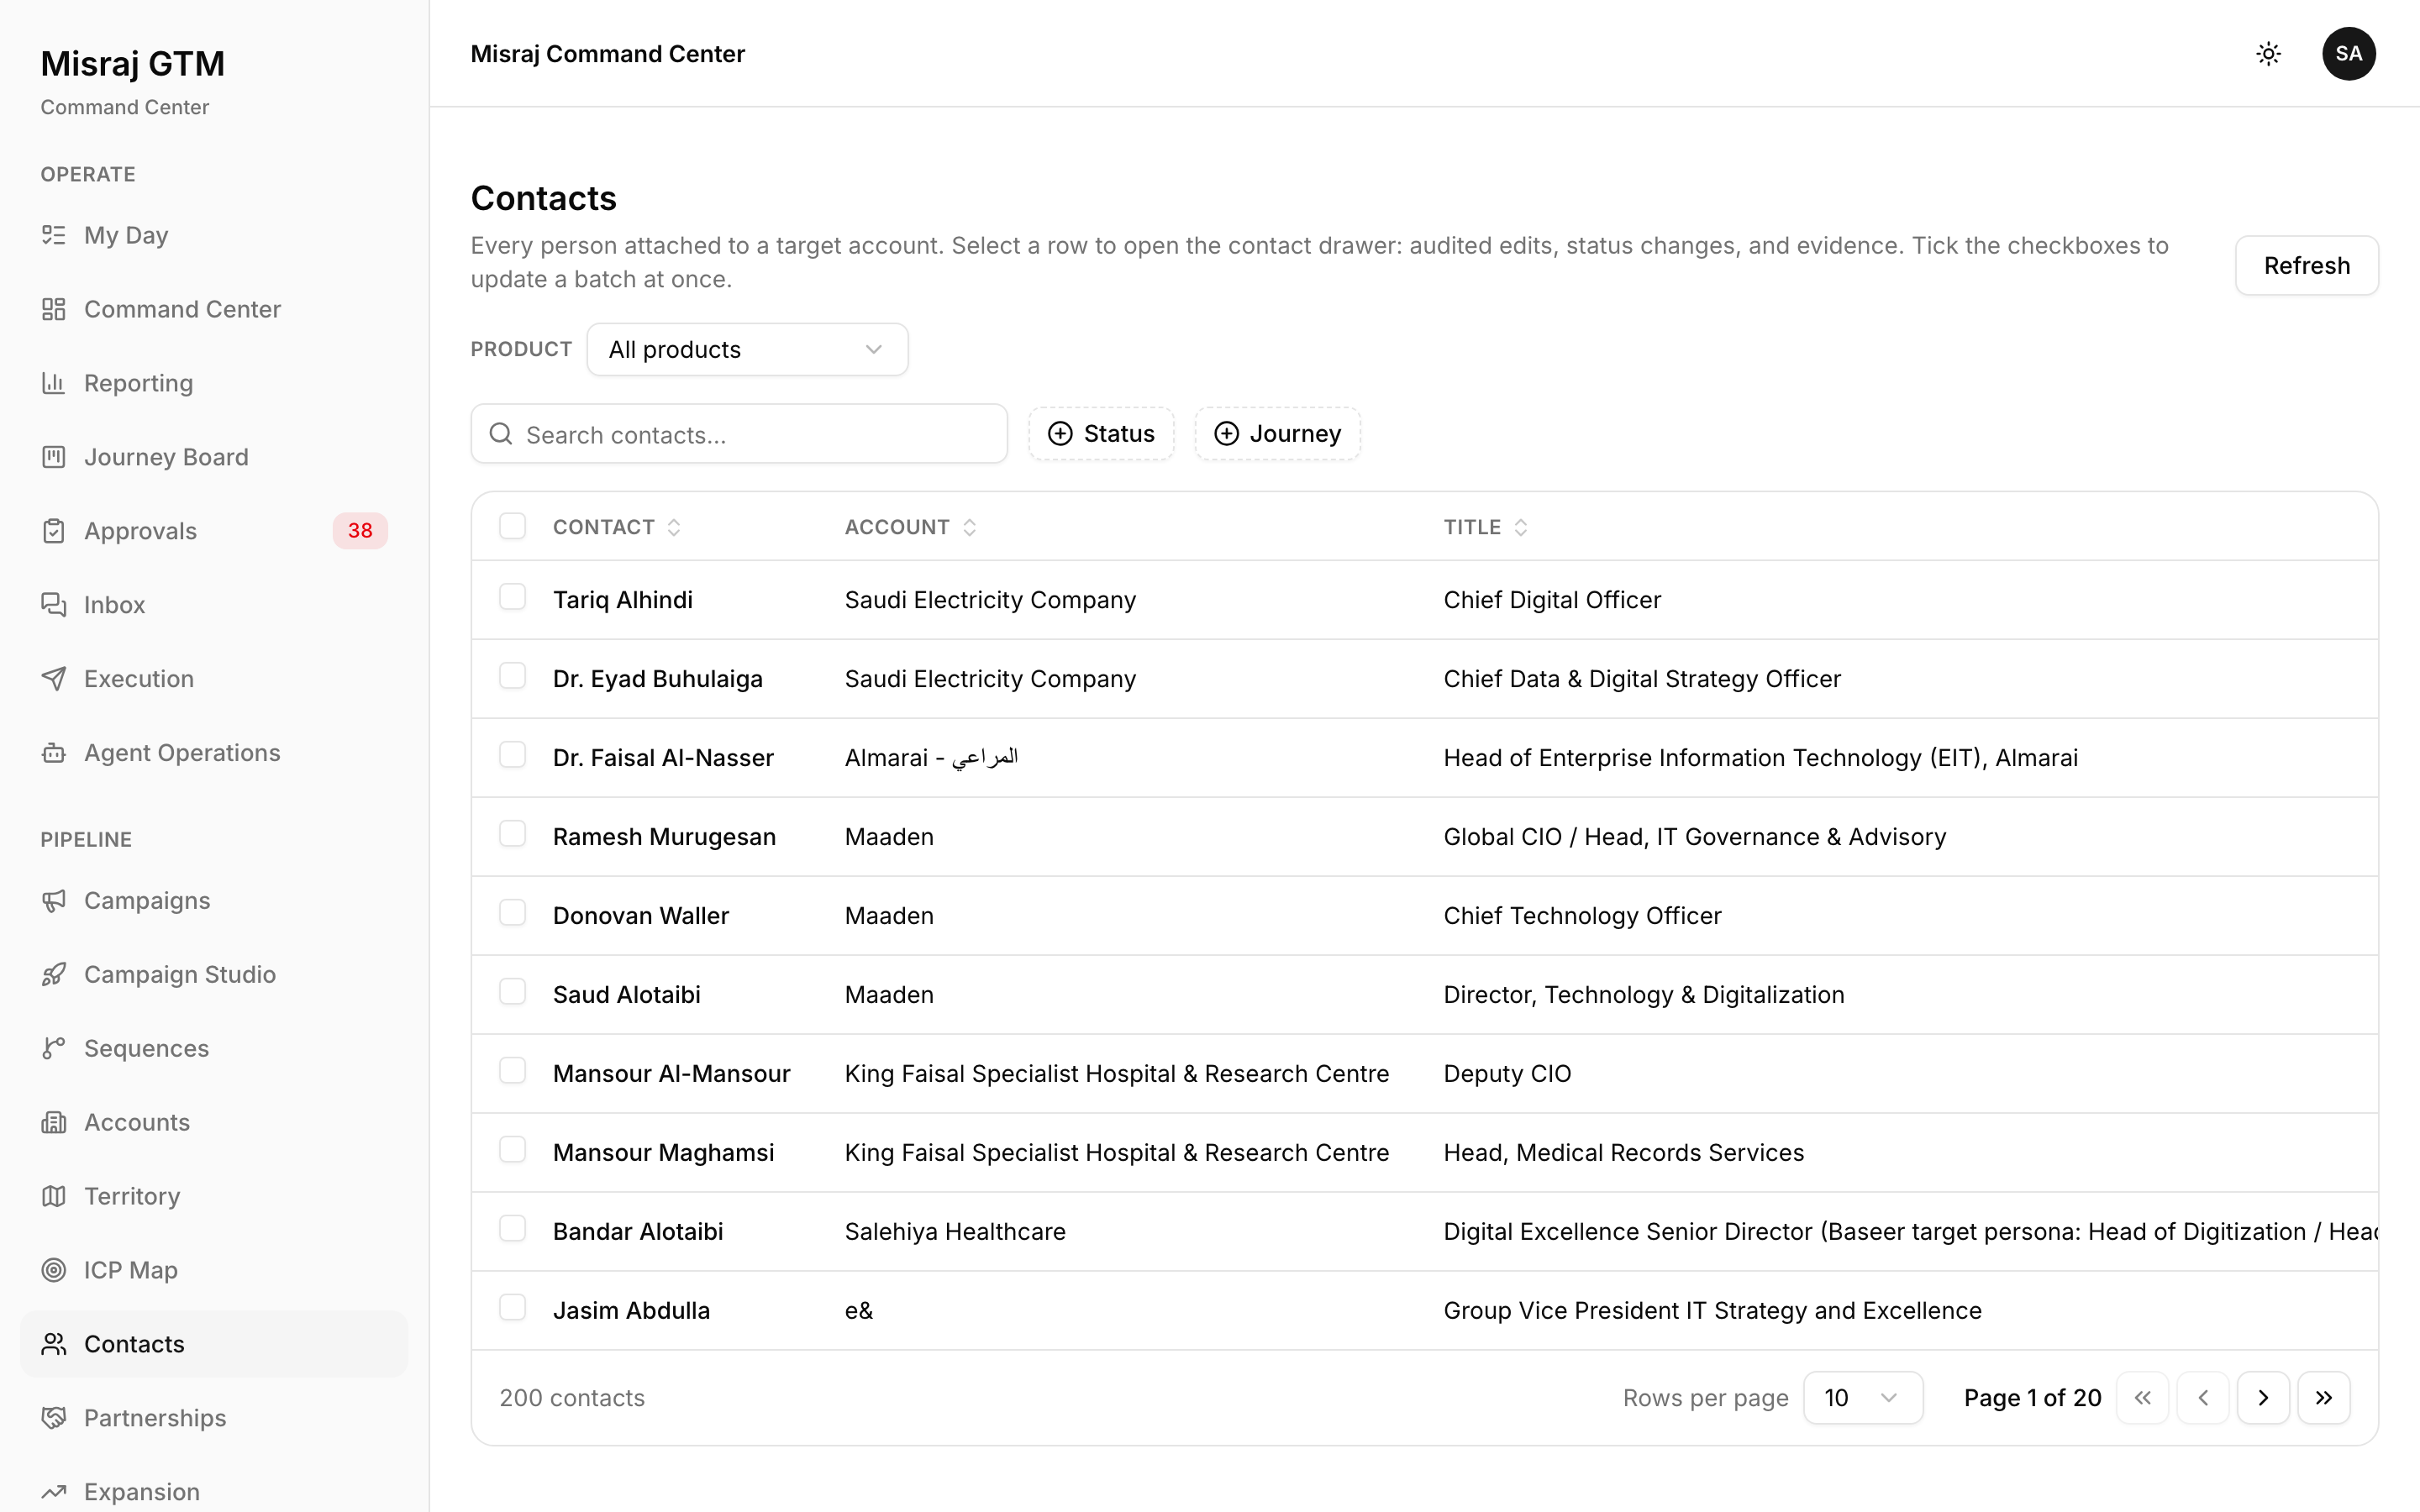
Task: Click the Reporting bar chart icon
Action: click(54, 383)
